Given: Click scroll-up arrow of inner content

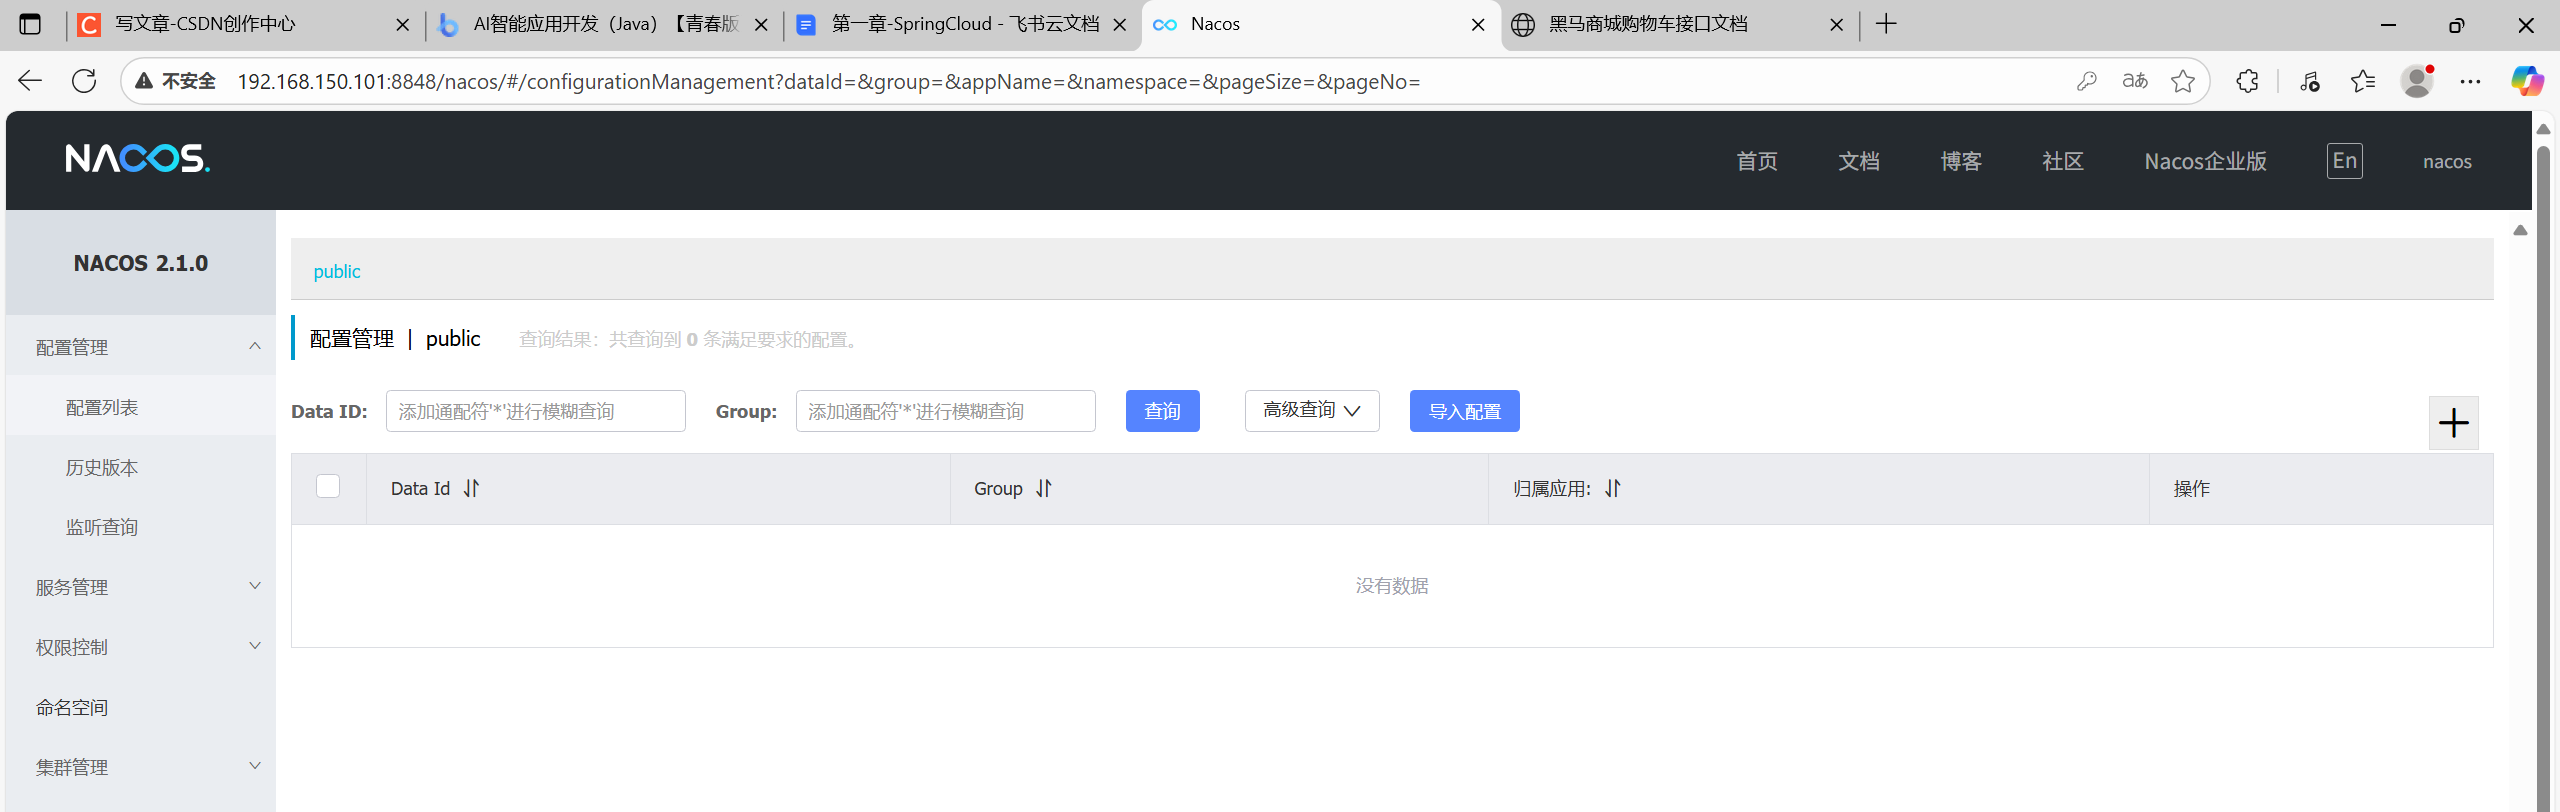Looking at the screenshot, I should (2520, 230).
